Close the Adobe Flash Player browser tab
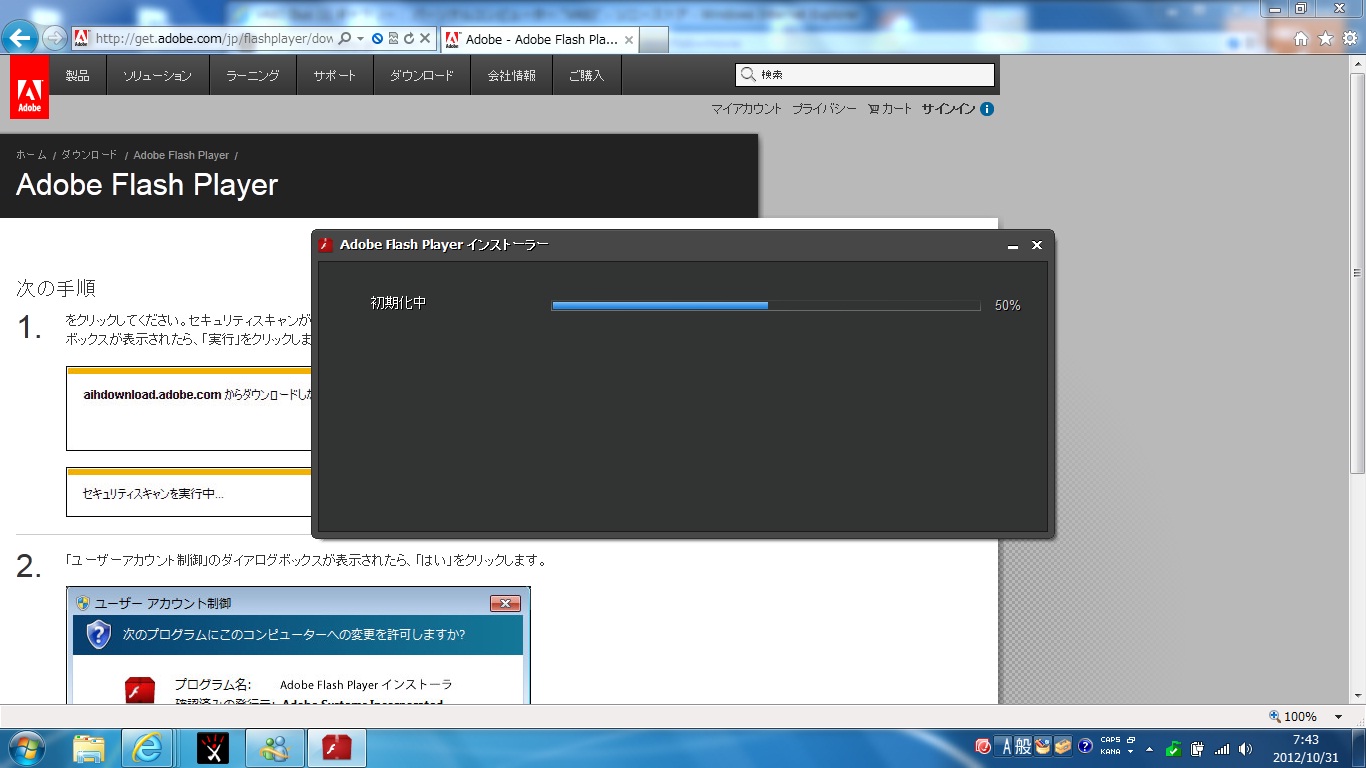Image resolution: width=1366 pixels, height=768 pixels. tap(629, 40)
